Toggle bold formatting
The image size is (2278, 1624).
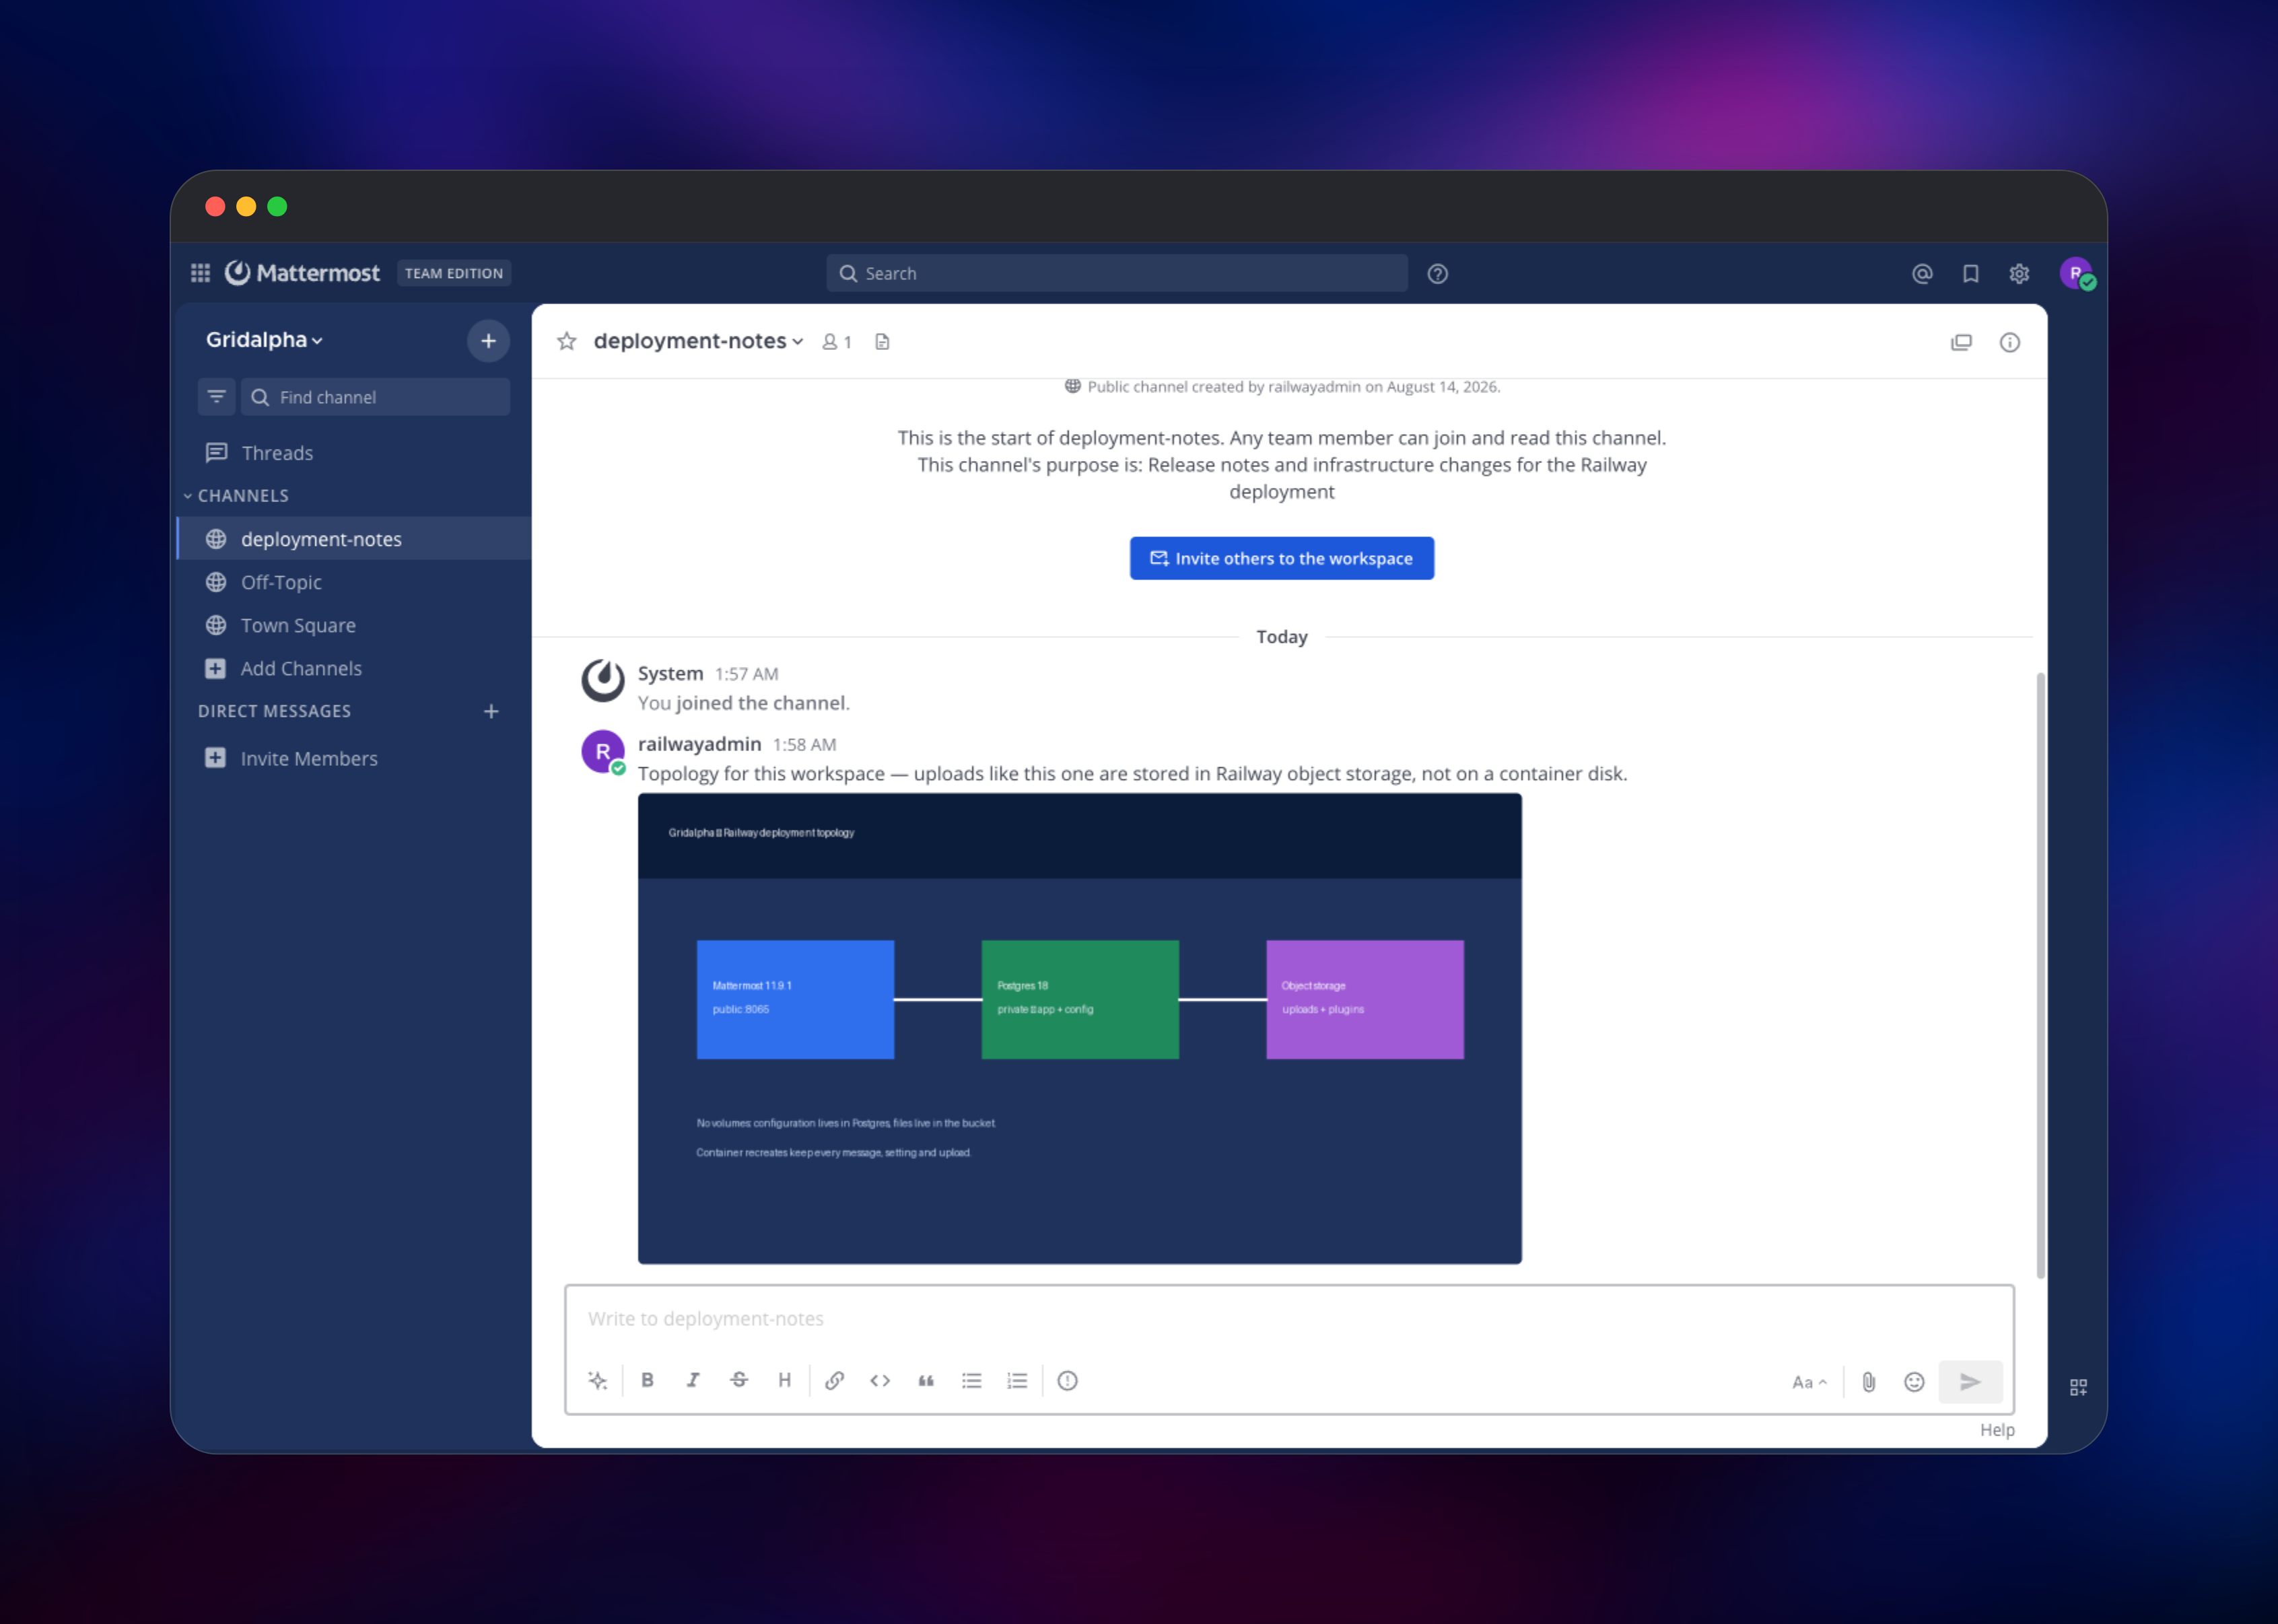tap(647, 1381)
